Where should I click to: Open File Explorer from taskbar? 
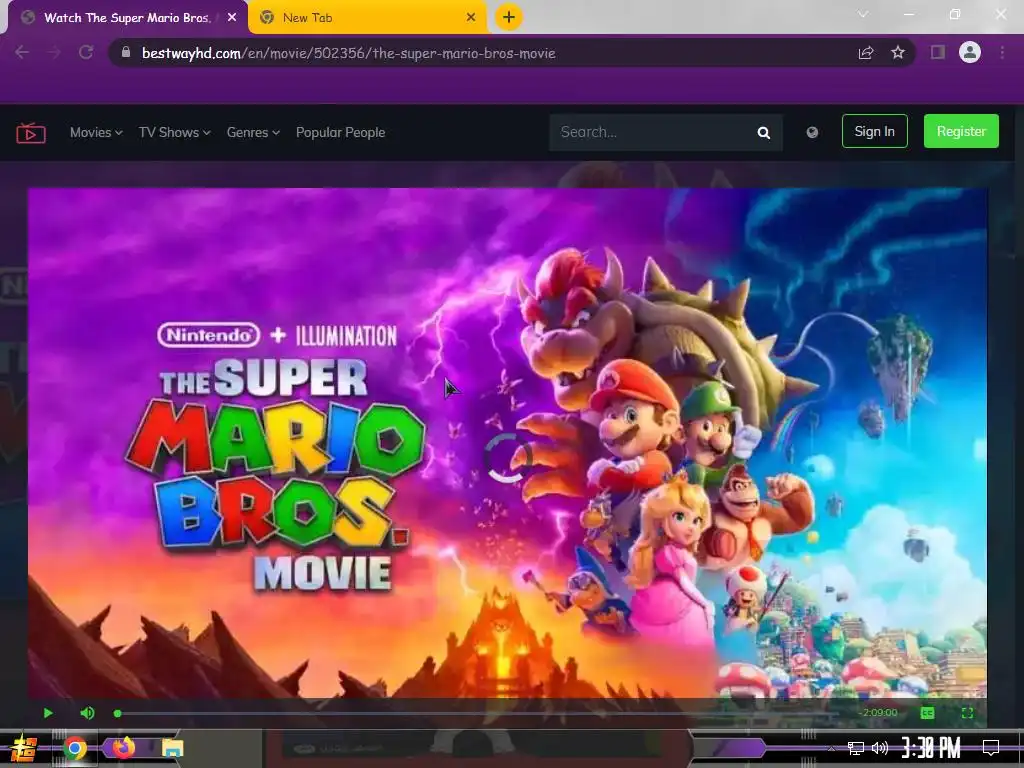coord(172,748)
